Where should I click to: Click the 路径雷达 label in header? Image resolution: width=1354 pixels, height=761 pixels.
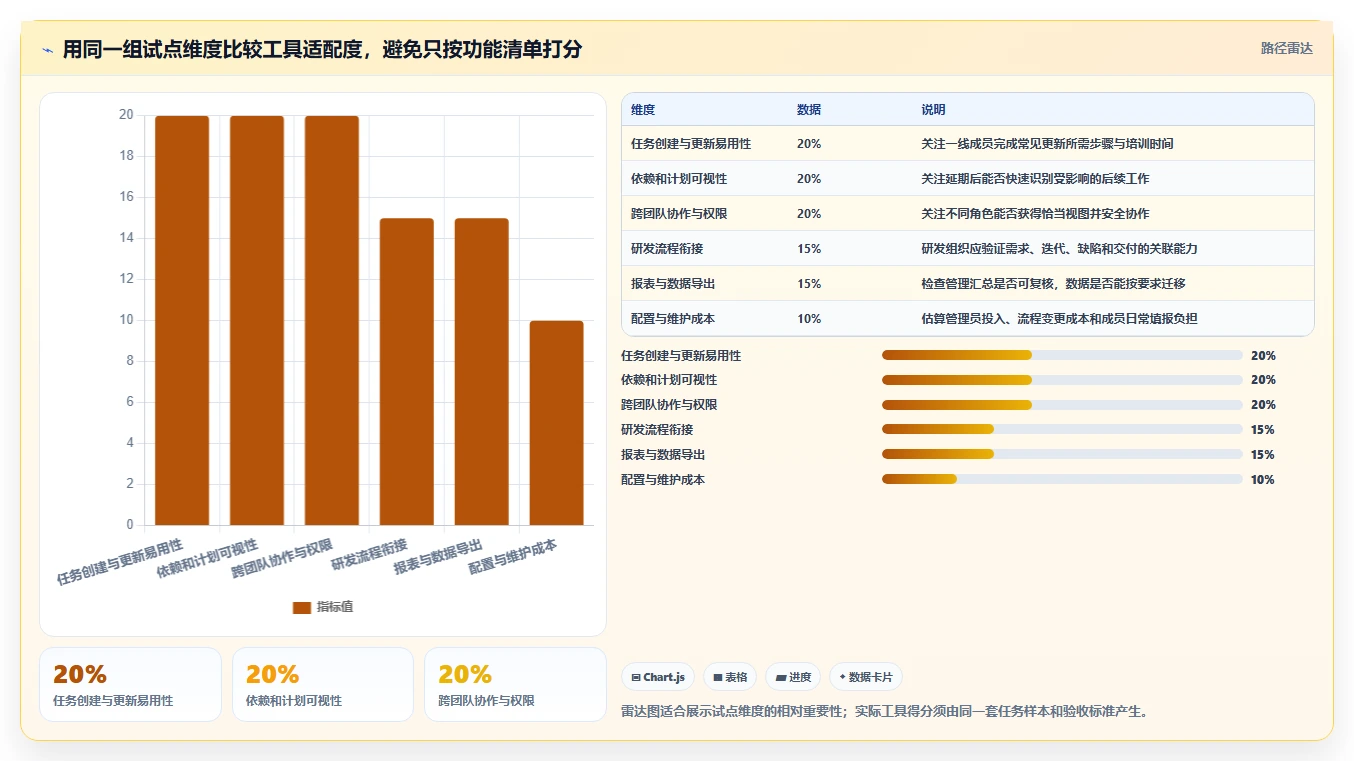pyautogui.click(x=1286, y=48)
